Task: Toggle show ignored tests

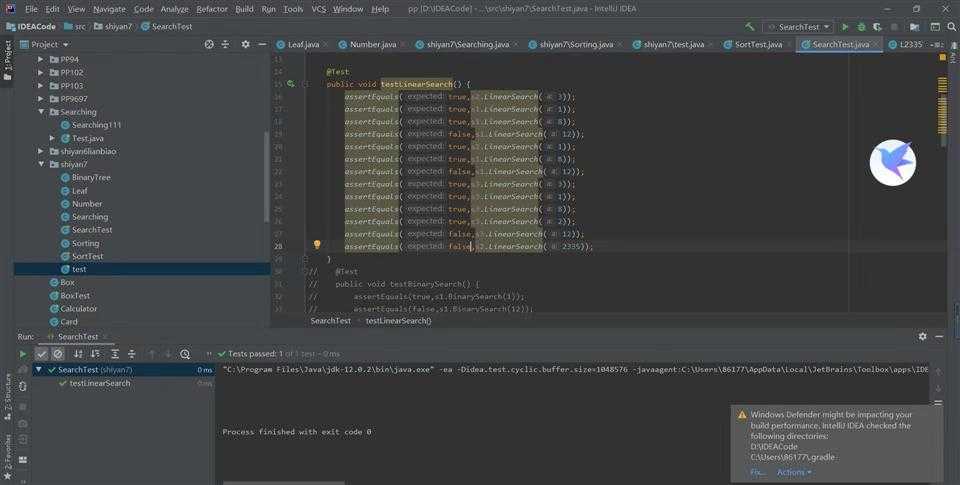Action: [58, 354]
